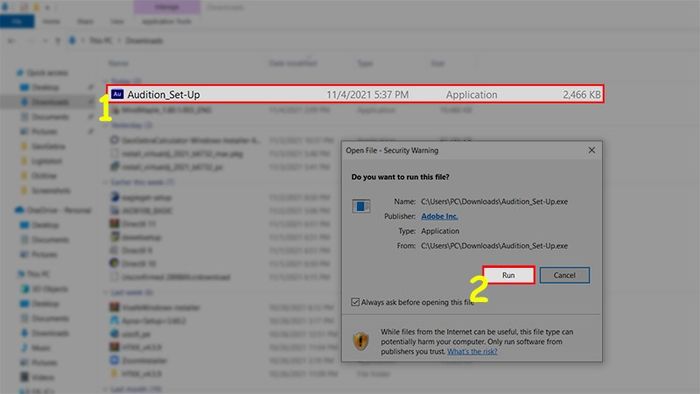Select the Manage contextual tab

pyautogui.click(x=167, y=7)
